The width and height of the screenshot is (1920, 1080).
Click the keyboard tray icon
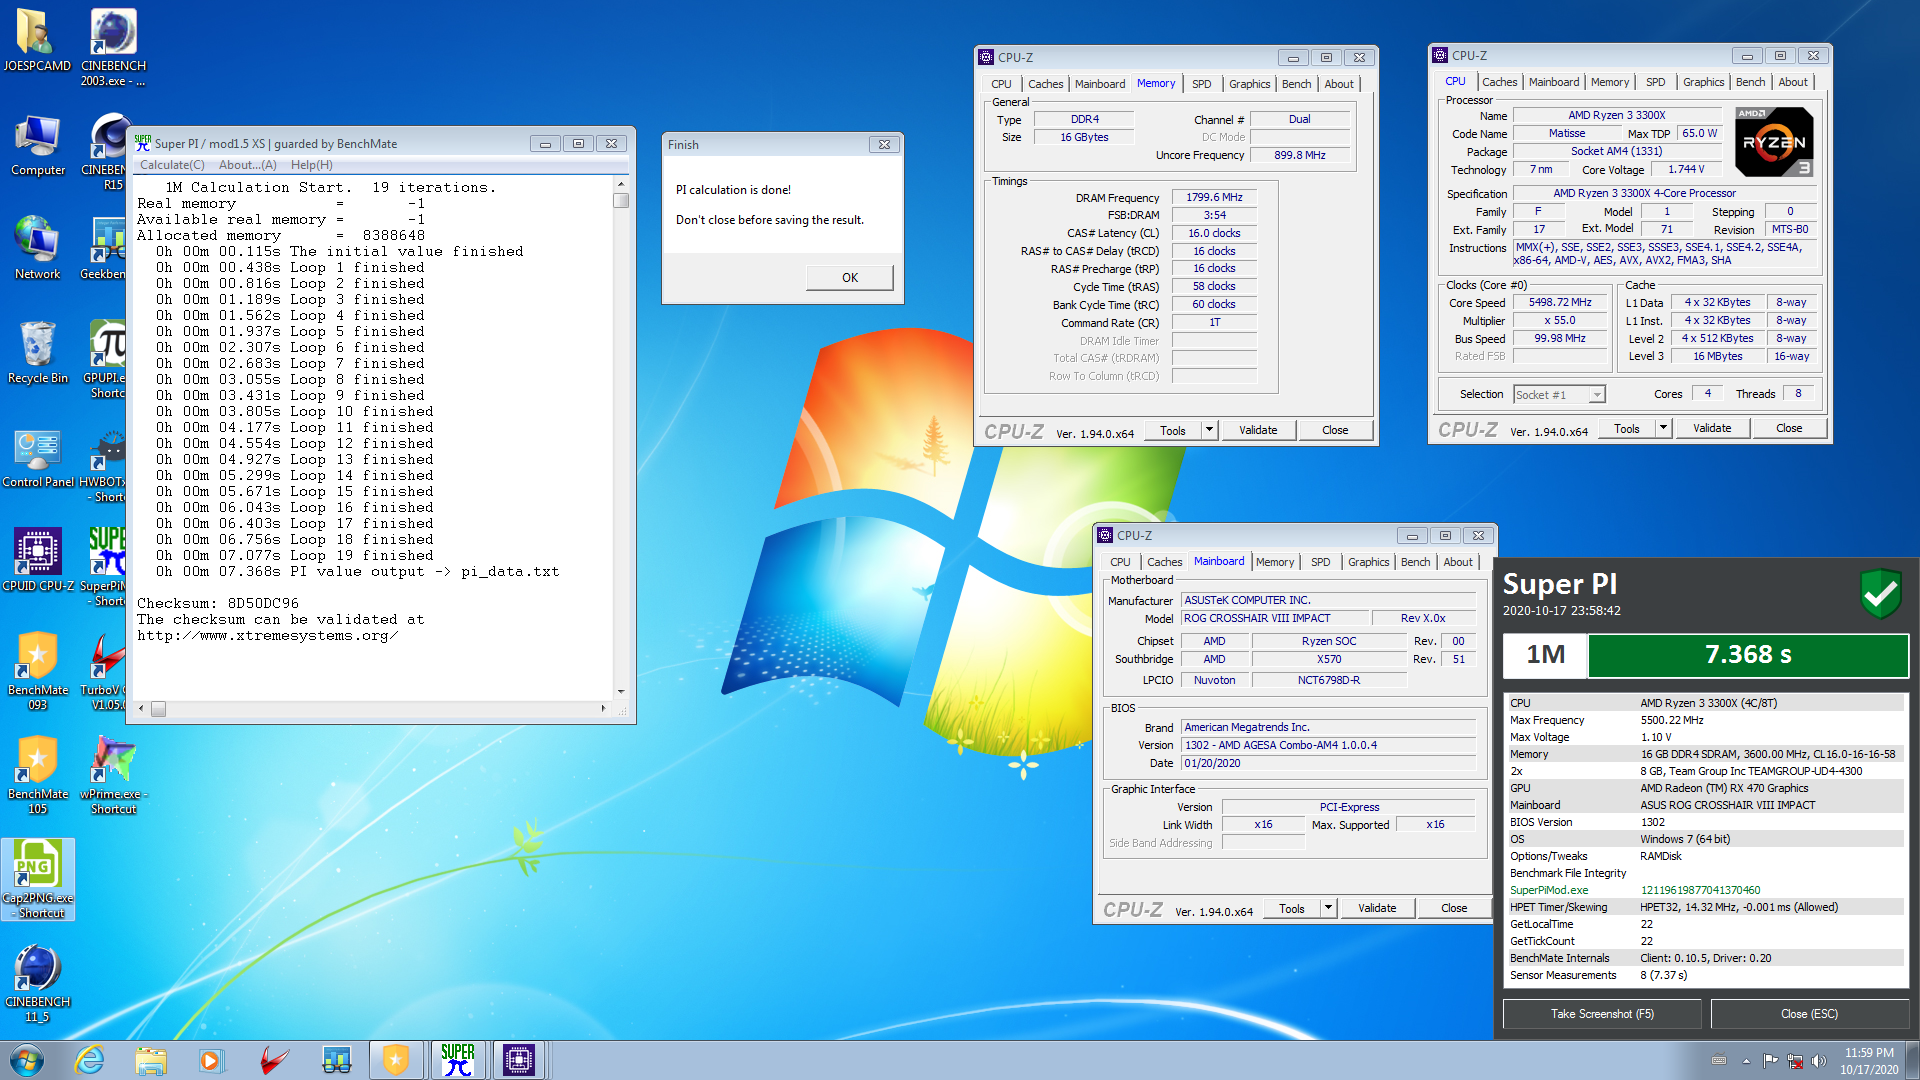pos(1719,1060)
